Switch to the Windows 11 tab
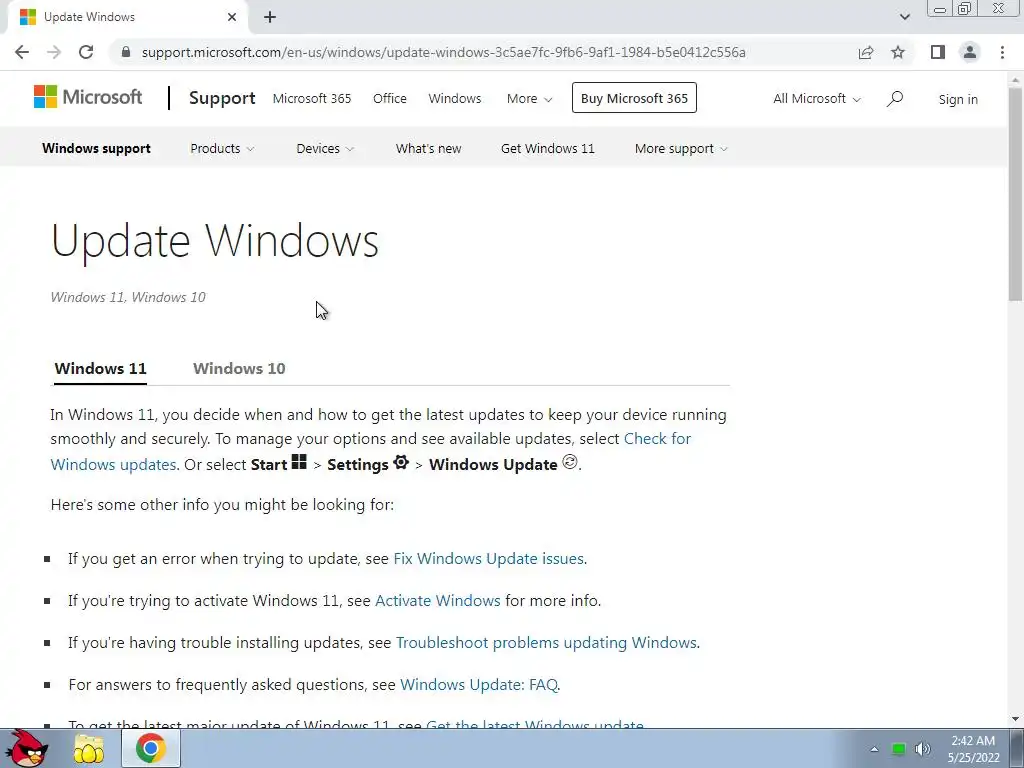1024x768 pixels. coord(101,368)
